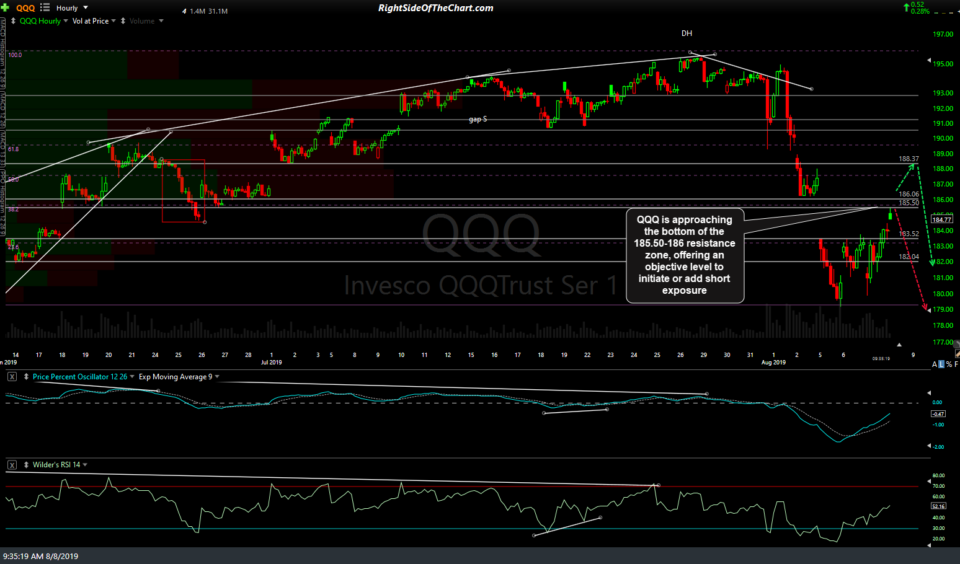Click the 9:35:19 AM 8/8/2019 timestamp
The height and width of the screenshot is (564, 960).
[40, 556]
